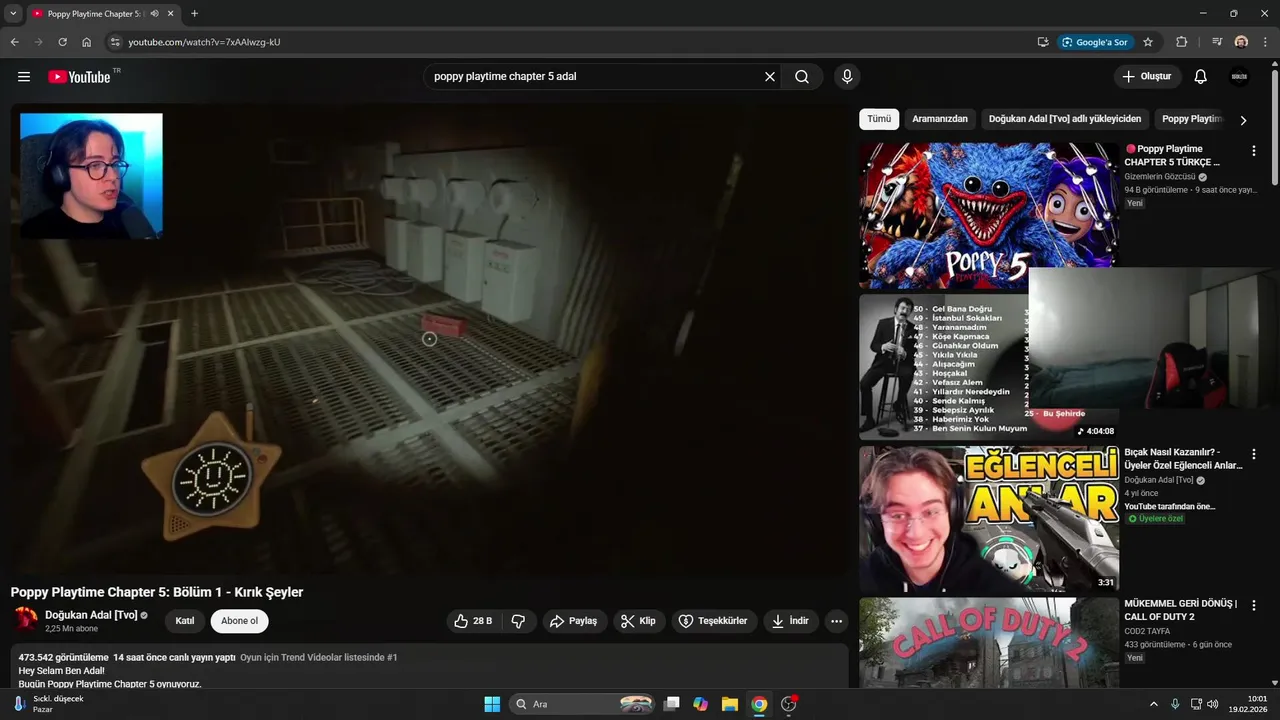Screen dimensions: 1280x720
Task: Open the Poppy Playtime CHAPTER 5 TÜRKÇE thumbnail
Action: point(989,216)
